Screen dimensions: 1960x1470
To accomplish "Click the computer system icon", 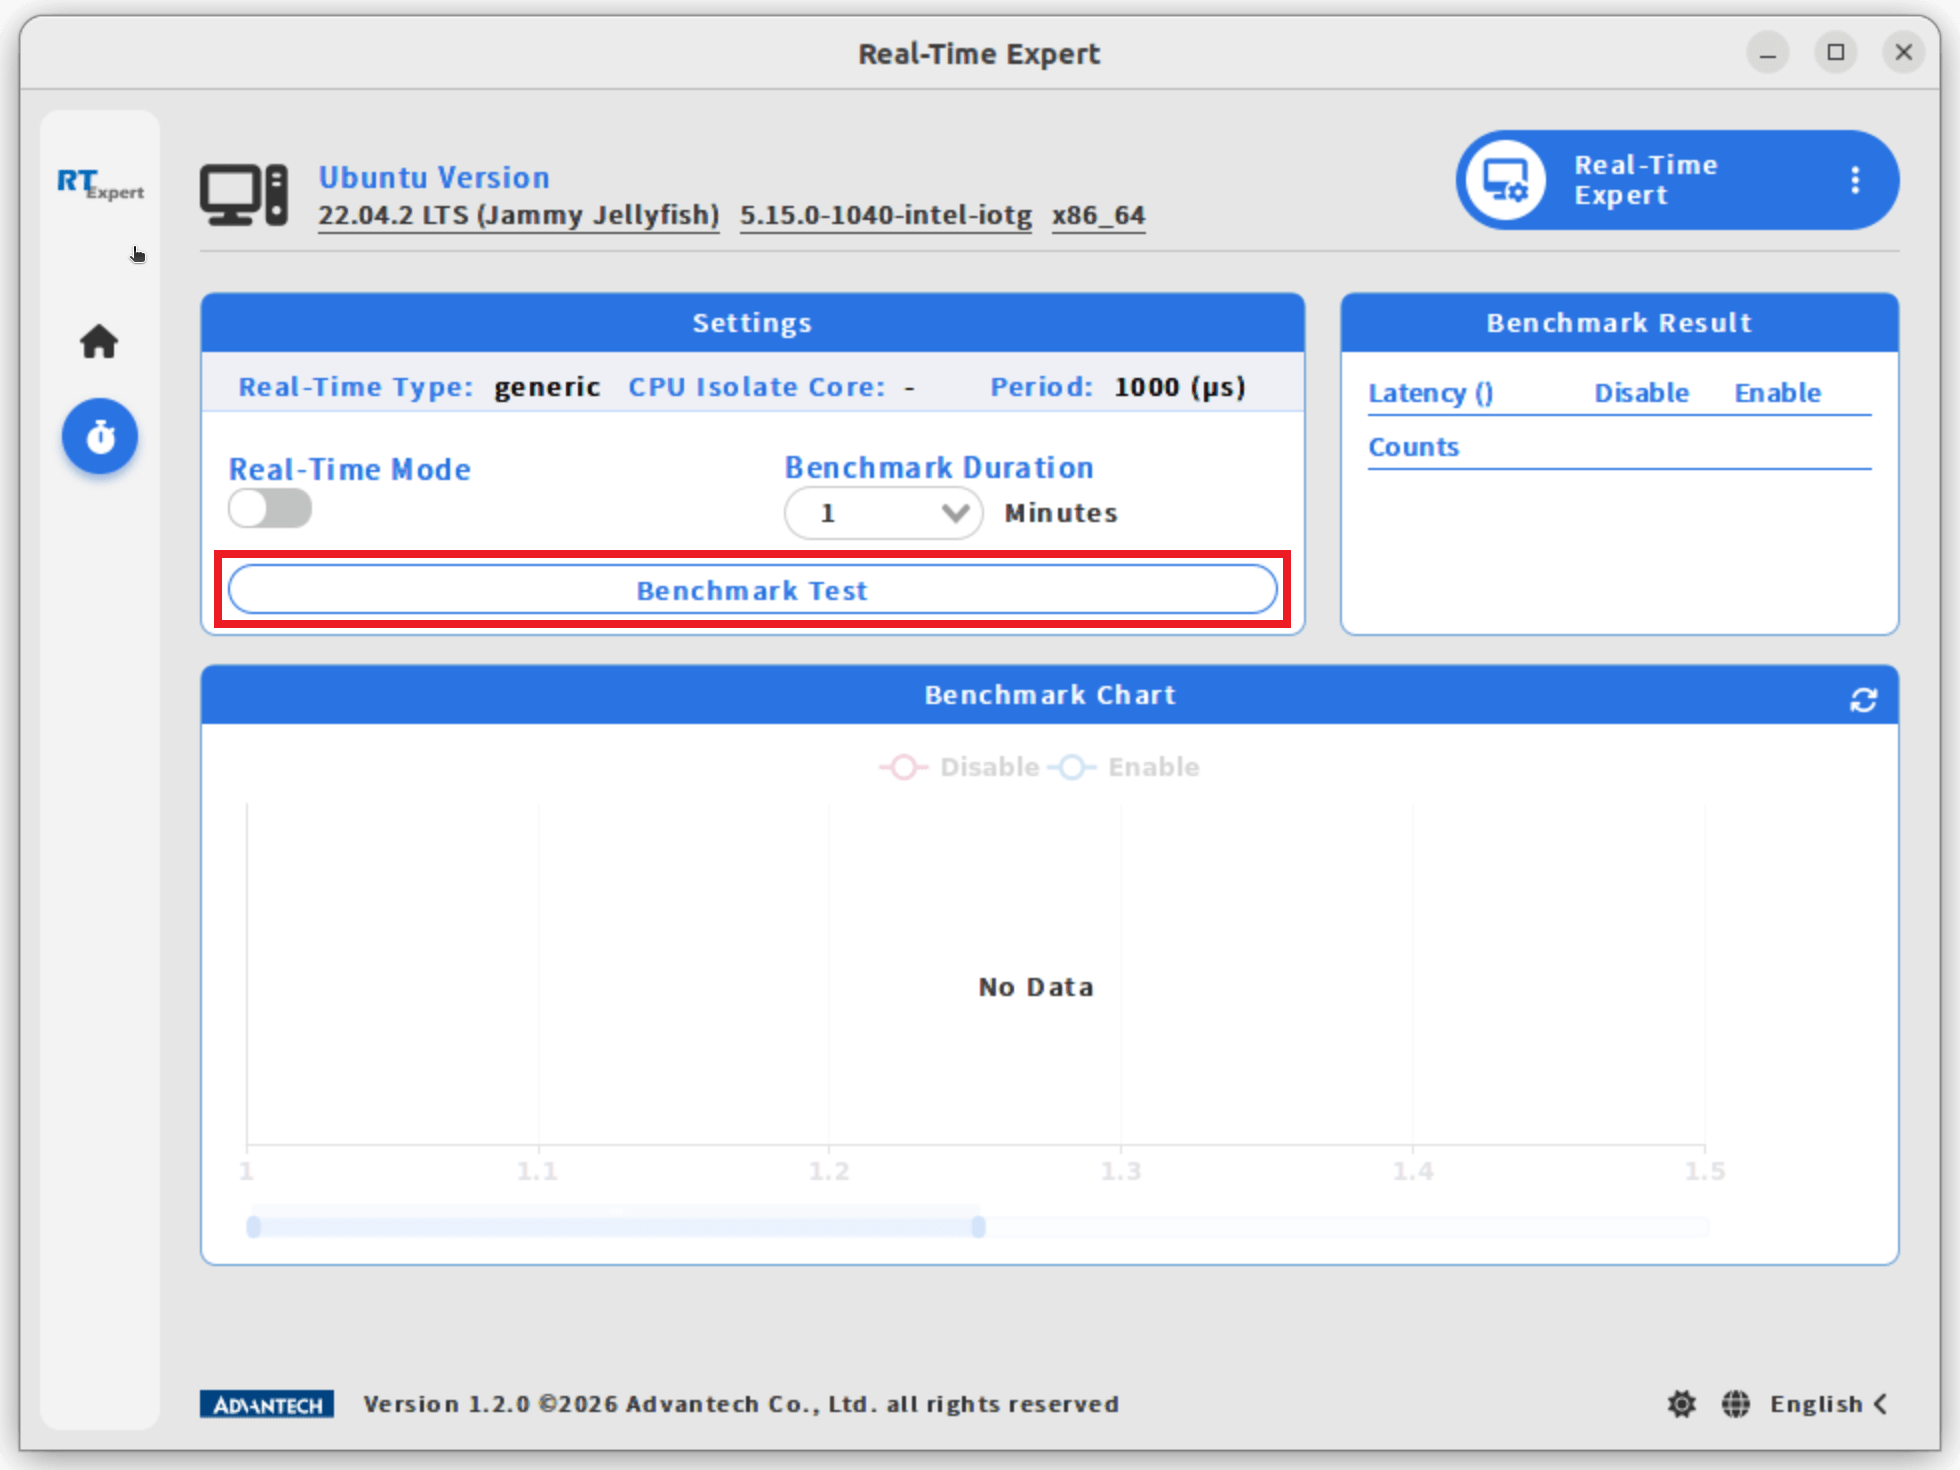I will [244, 195].
